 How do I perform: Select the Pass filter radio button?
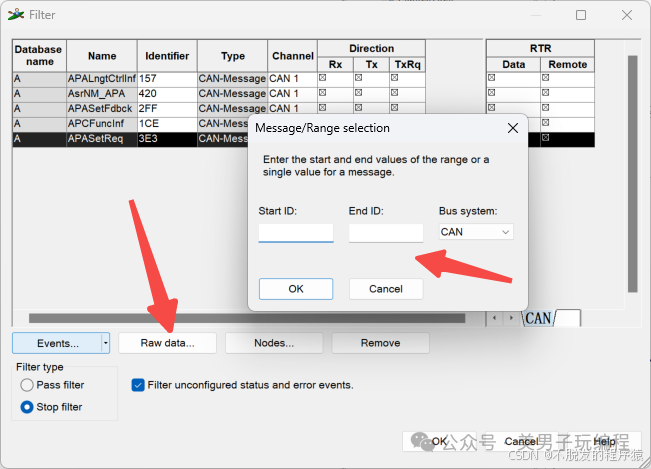click(x=27, y=385)
